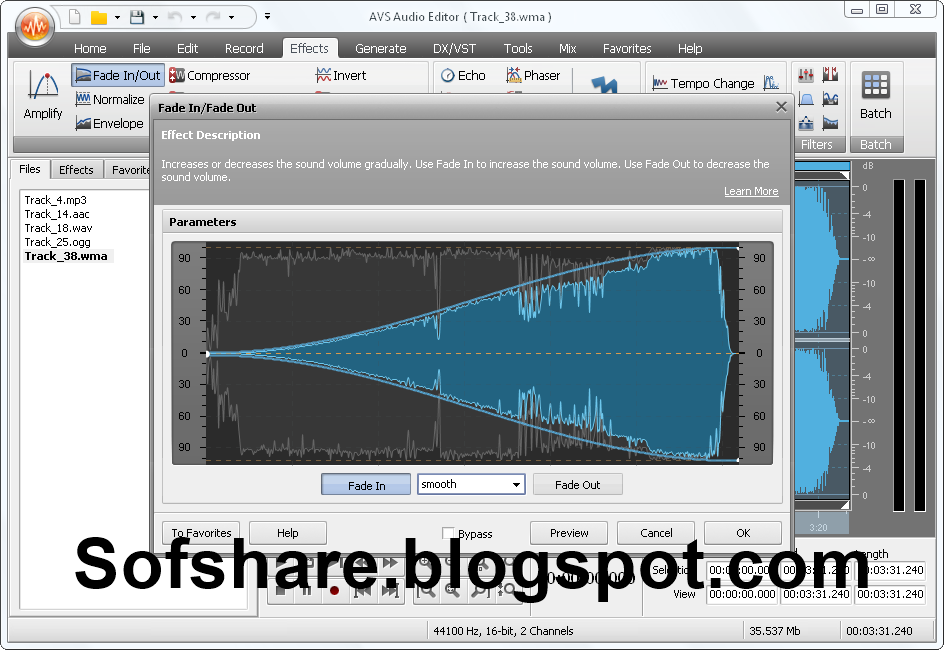Screen dimensions: 944x650
Task: Click the Redo arrow icon
Action: 213,17
